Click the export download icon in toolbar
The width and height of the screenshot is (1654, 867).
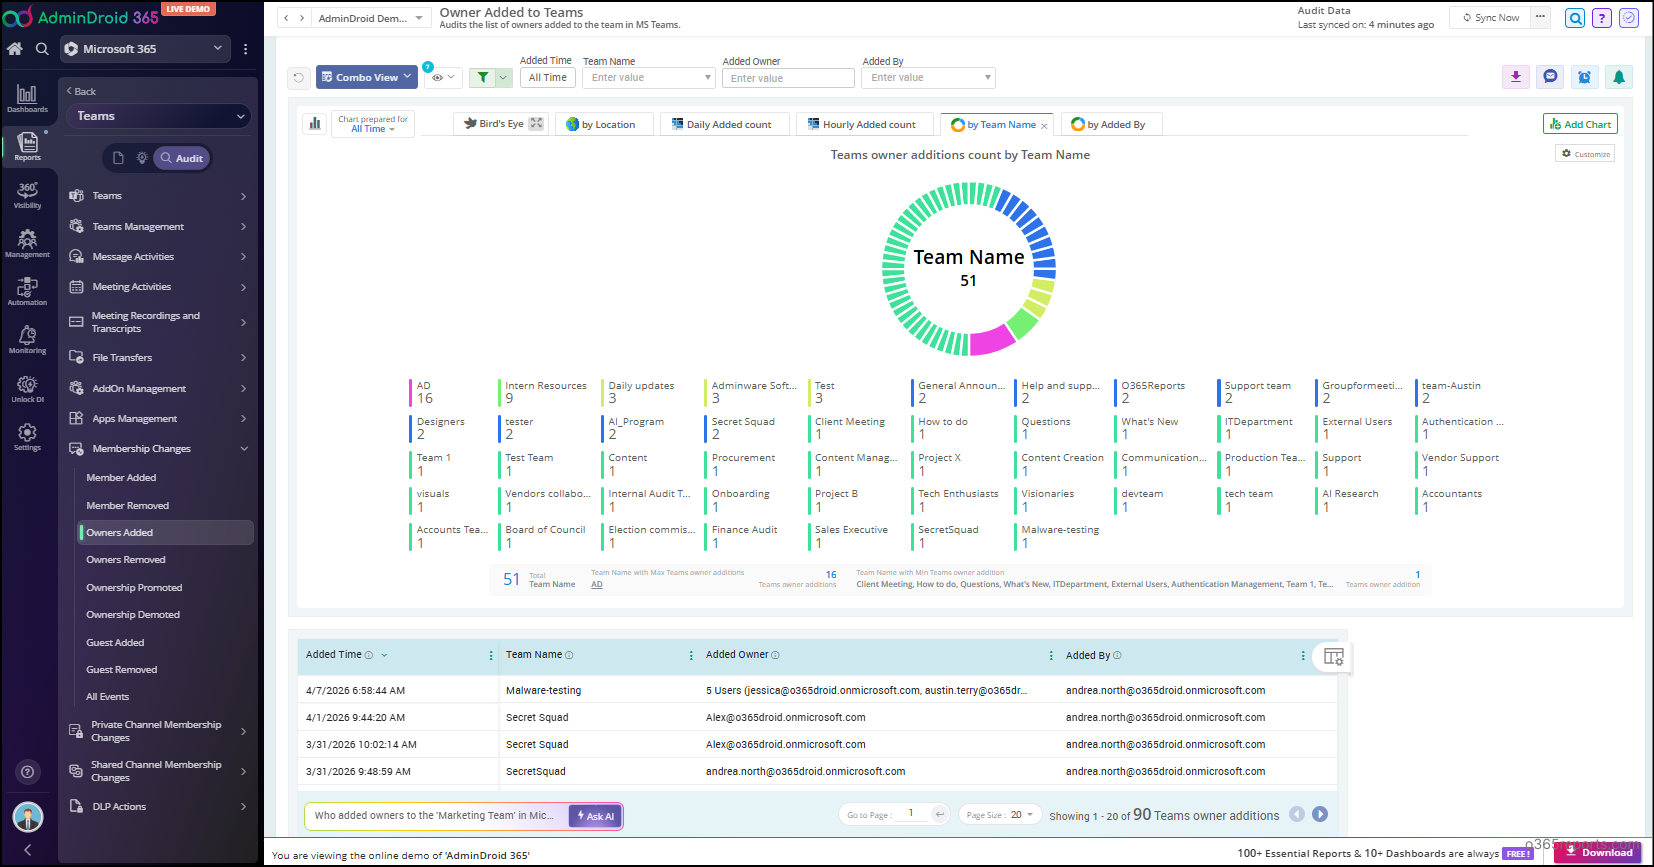click(1516, 77)
